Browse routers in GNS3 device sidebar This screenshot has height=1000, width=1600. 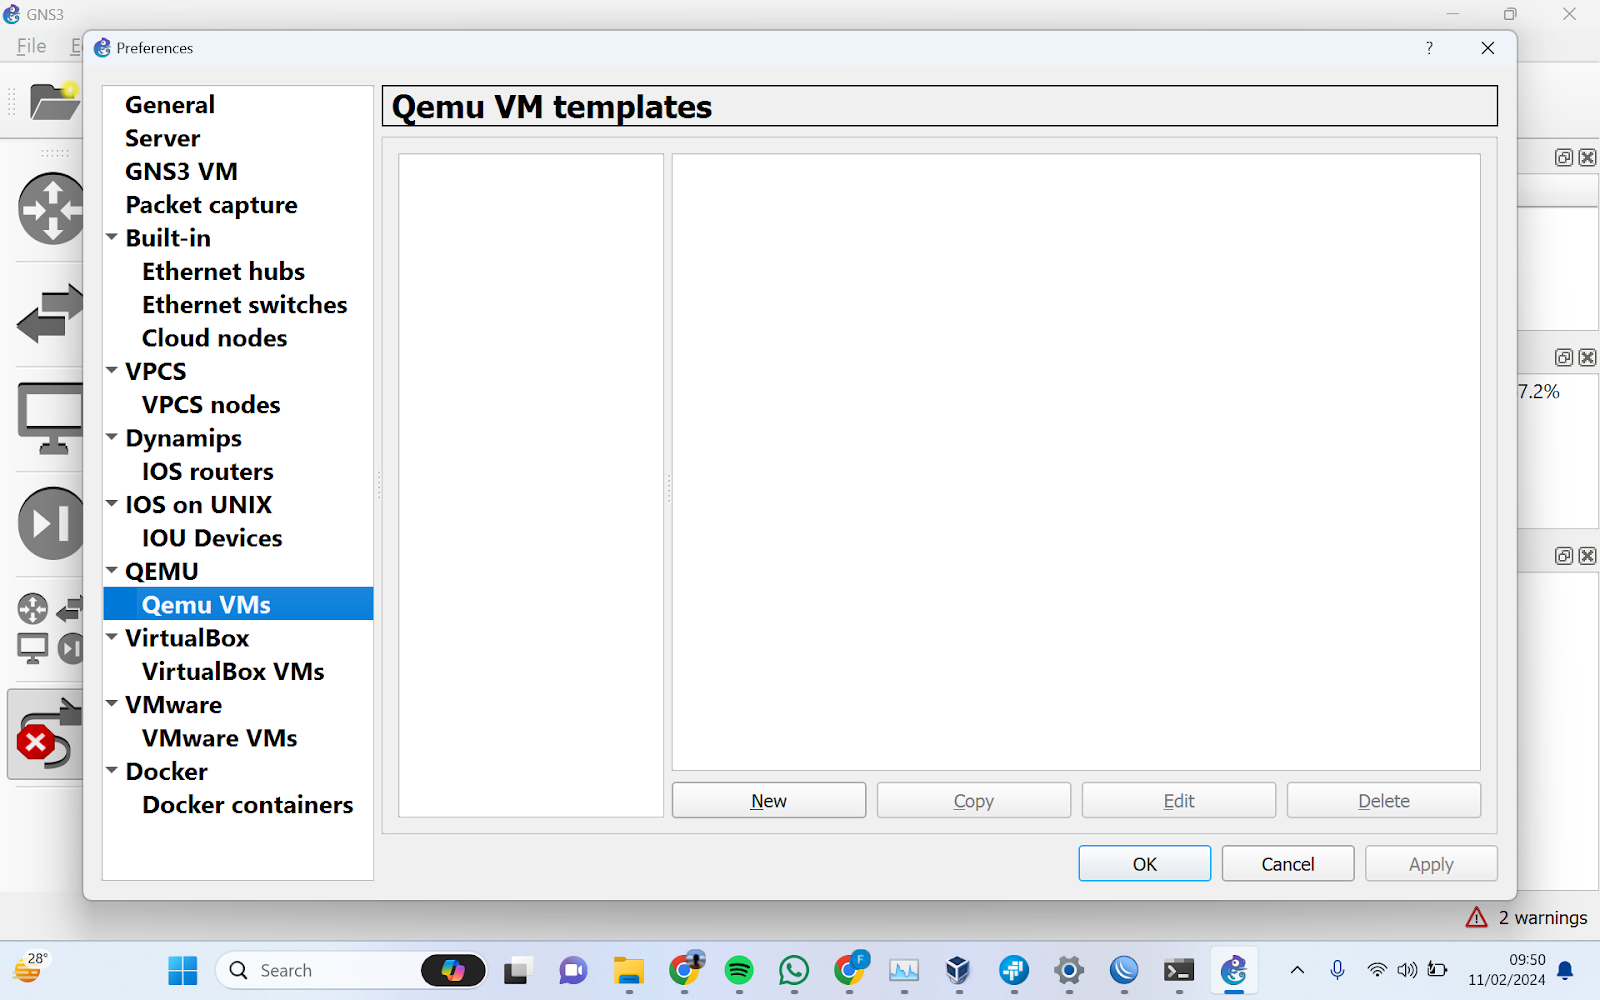(x=51, y=208)
